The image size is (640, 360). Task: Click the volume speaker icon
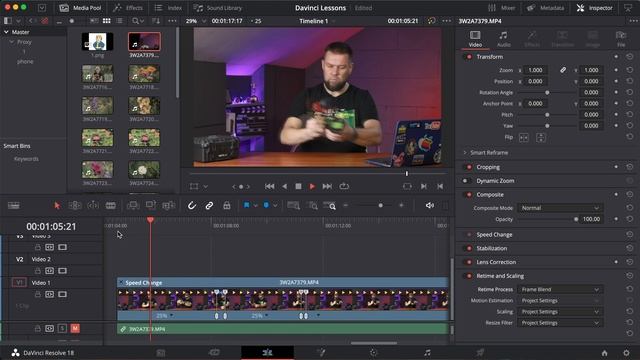tap(429, 205)
